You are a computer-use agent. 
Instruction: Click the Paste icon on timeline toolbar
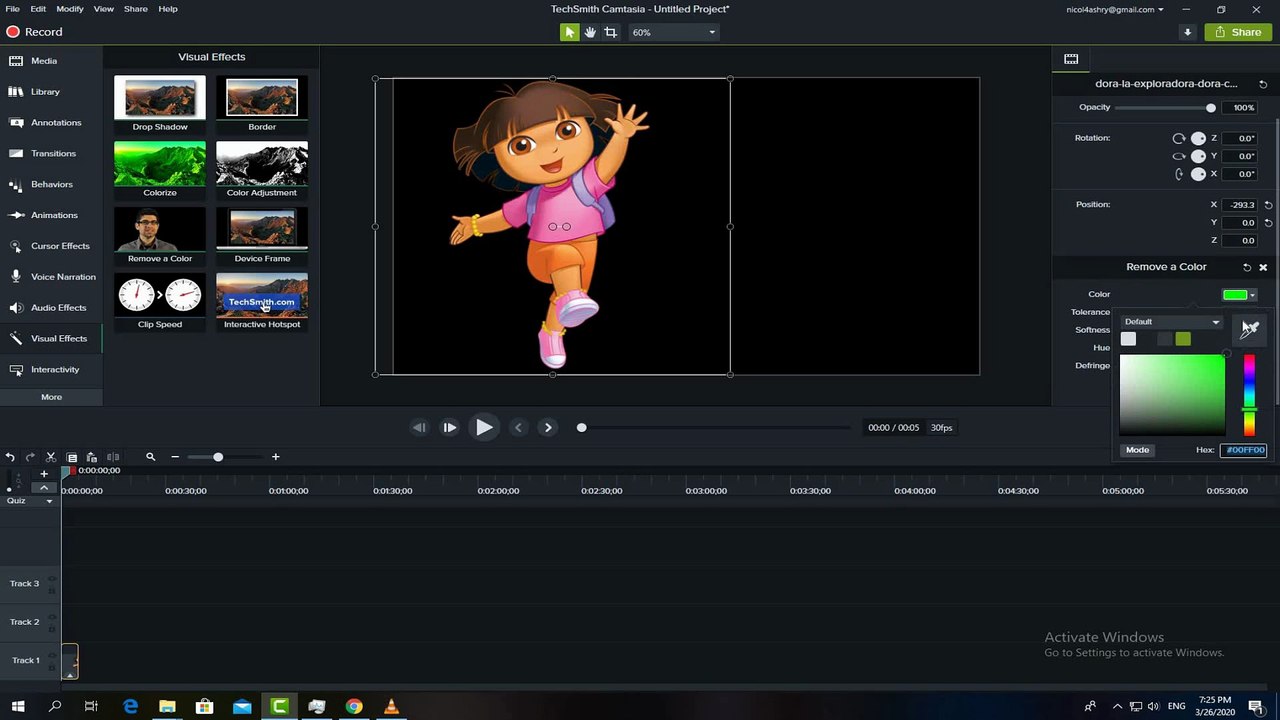coord(92,457)
